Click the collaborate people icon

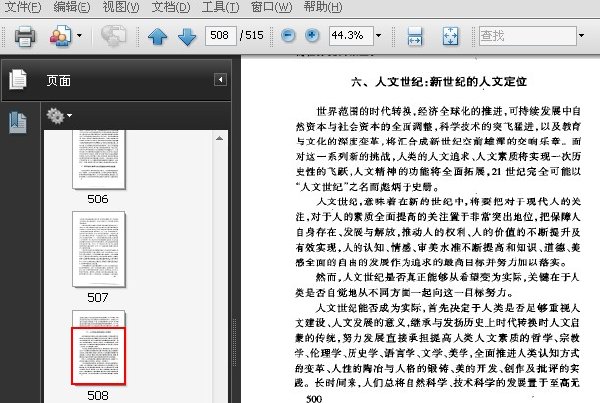click(x=60, y=36)
